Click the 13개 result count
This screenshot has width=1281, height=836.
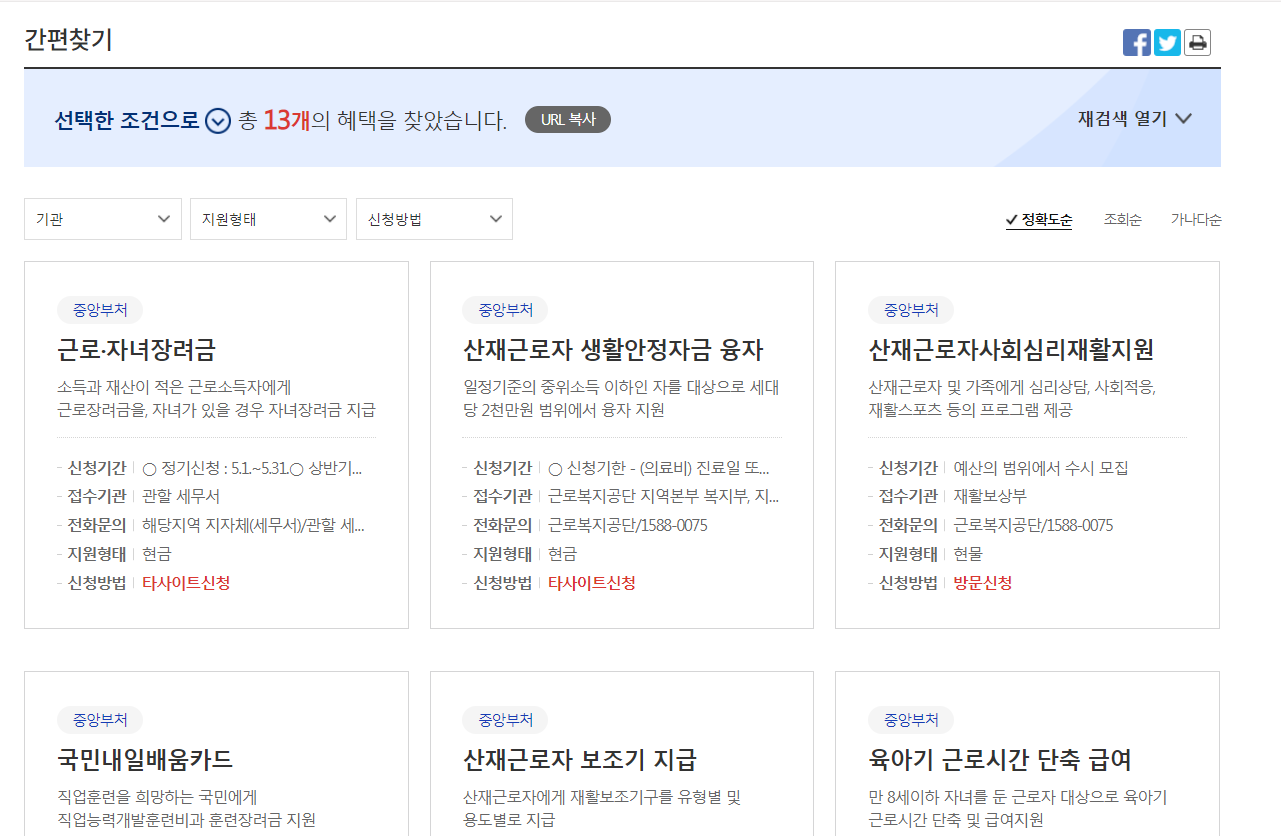[x=287, y=121]
